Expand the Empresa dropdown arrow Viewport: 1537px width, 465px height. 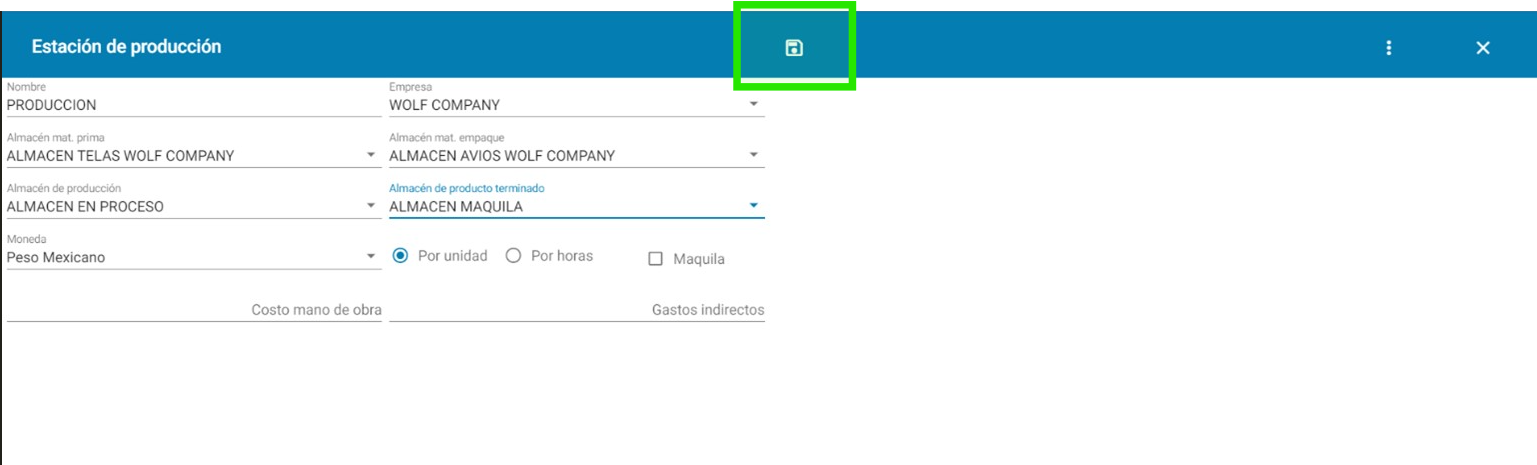pos(754,103)
